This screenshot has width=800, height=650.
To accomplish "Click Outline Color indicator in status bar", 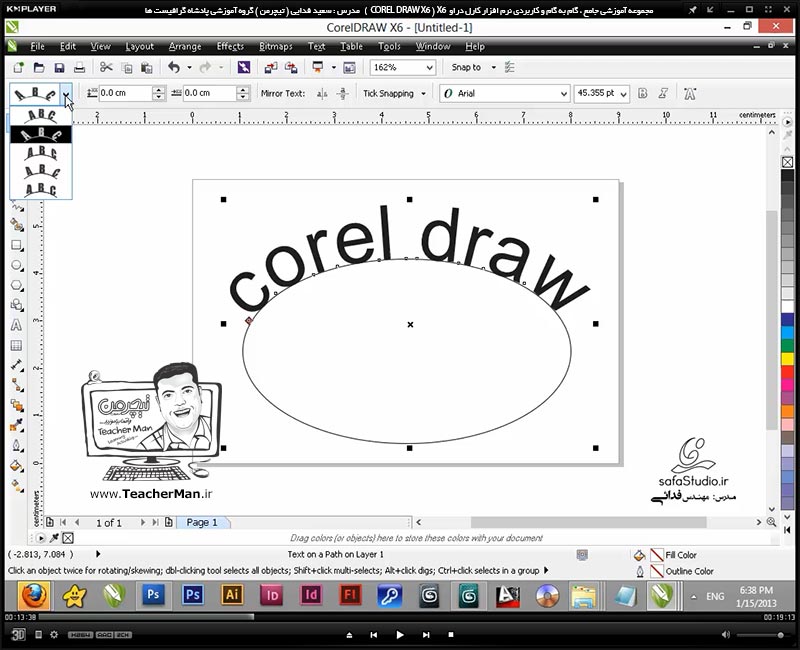I will pos(657,571).
